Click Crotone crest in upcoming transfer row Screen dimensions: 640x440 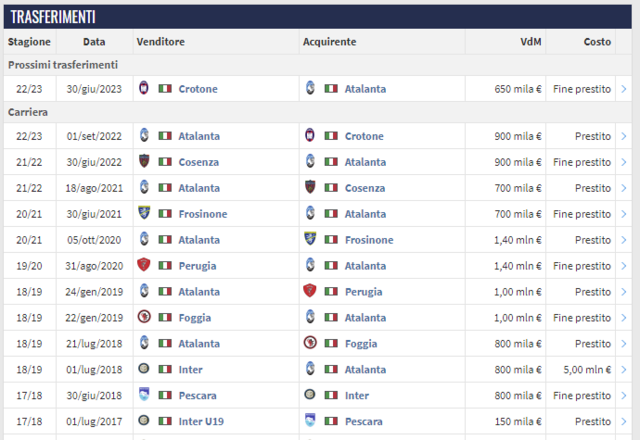coord(144,88)
